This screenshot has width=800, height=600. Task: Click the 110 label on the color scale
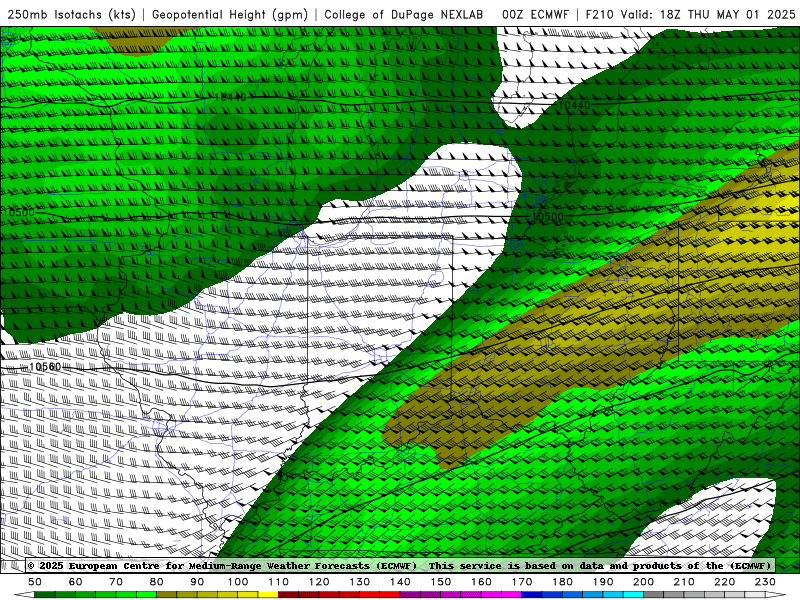tap(279, 582)
